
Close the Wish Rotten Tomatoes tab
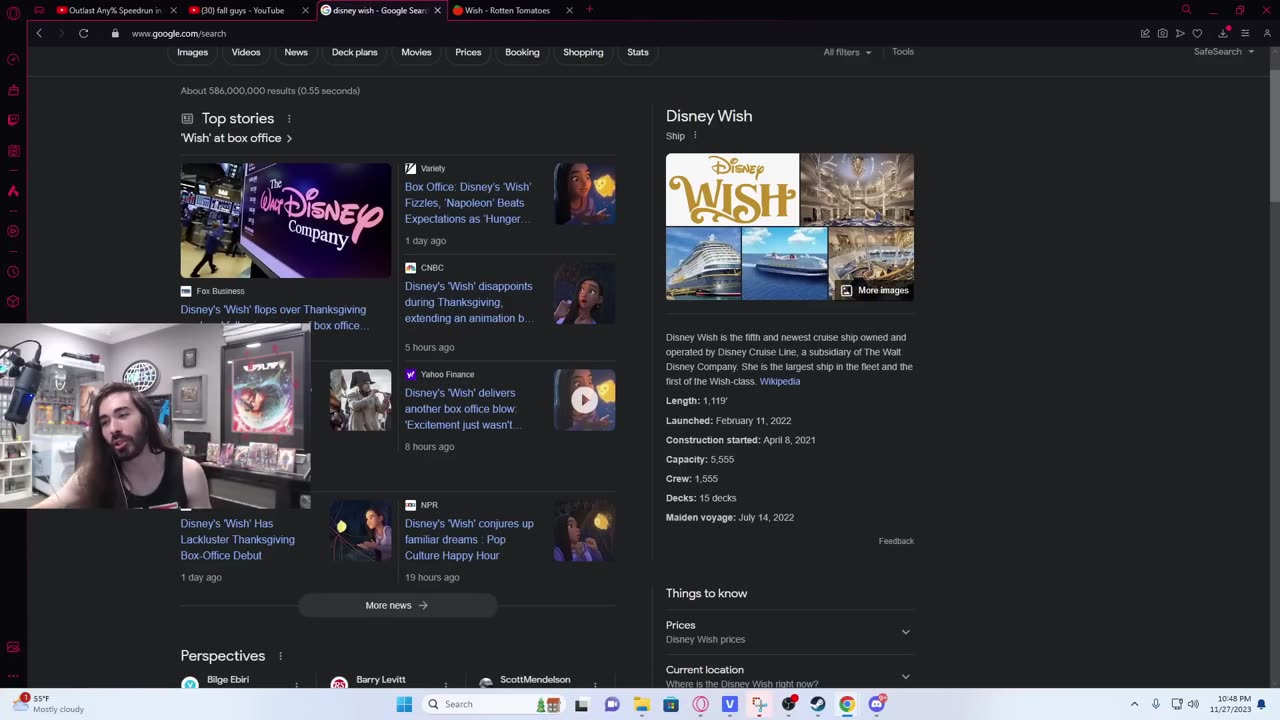point(569,10)
